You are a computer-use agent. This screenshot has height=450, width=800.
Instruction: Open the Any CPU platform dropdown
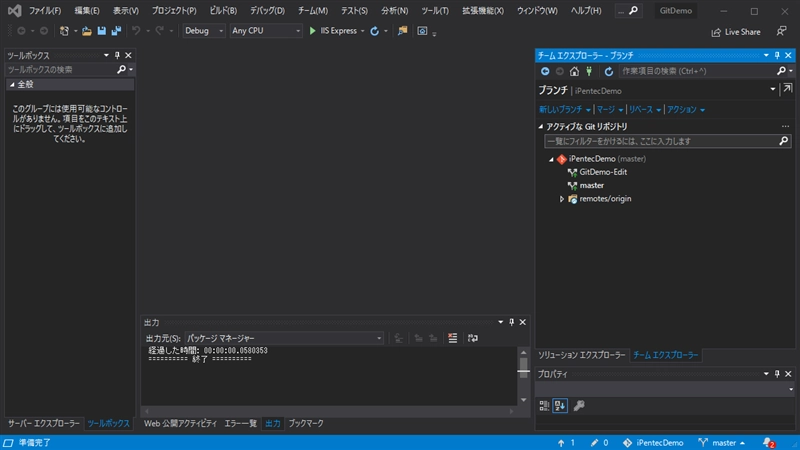tap(266, 31)
